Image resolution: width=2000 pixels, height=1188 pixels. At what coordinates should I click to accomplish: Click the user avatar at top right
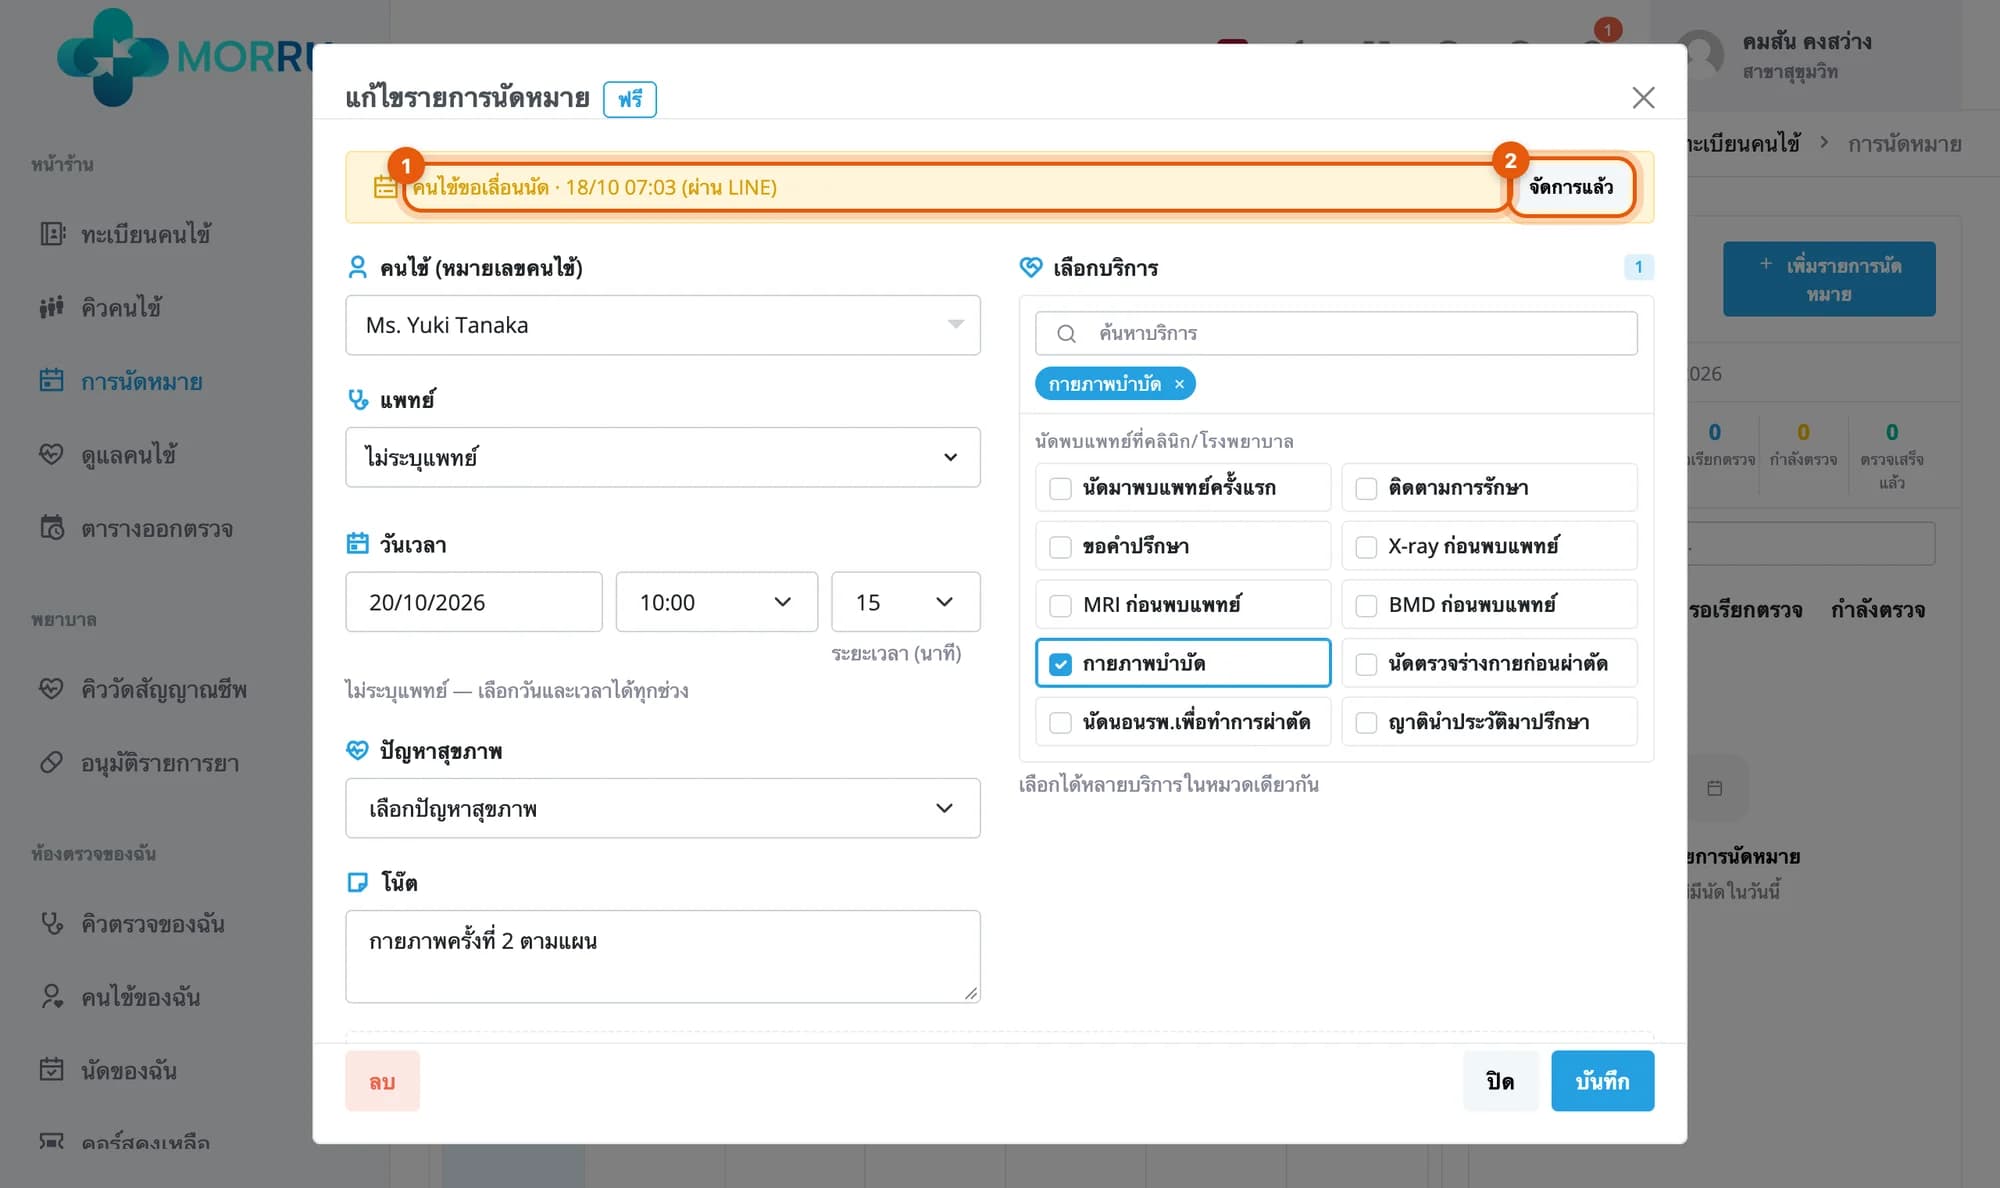click(1701, 54)
